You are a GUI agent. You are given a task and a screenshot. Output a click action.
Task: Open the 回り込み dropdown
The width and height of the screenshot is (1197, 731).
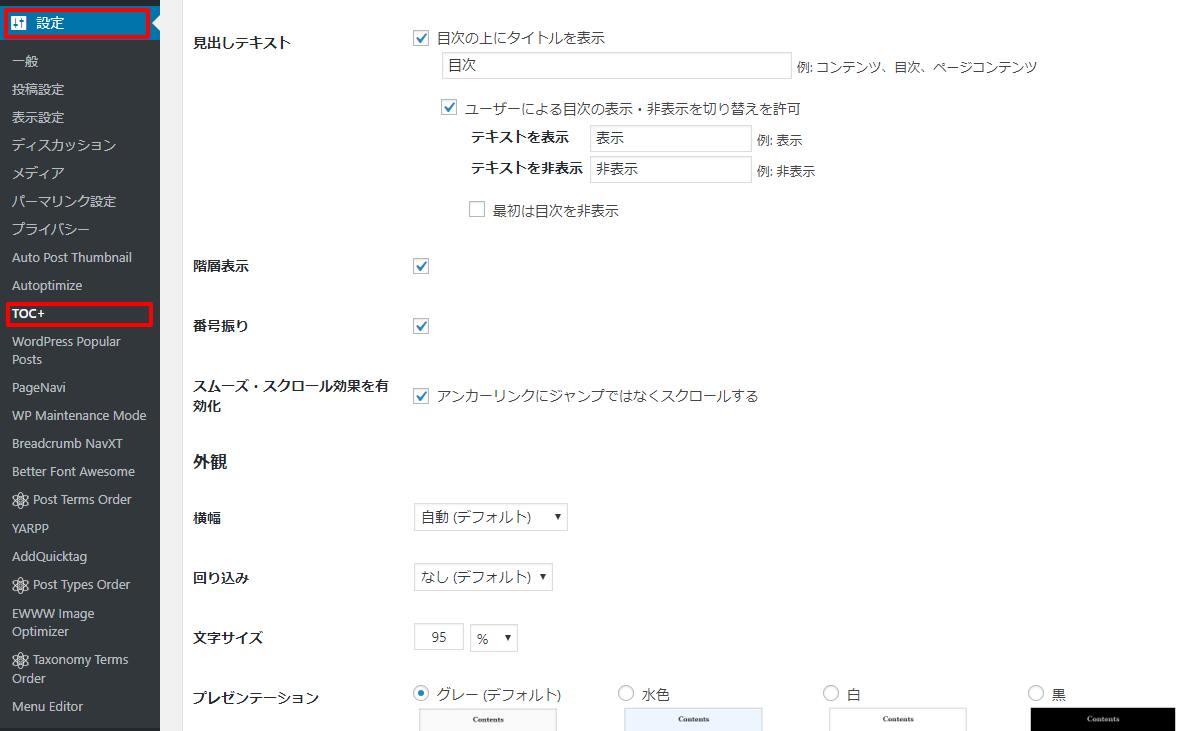[483, 577]
